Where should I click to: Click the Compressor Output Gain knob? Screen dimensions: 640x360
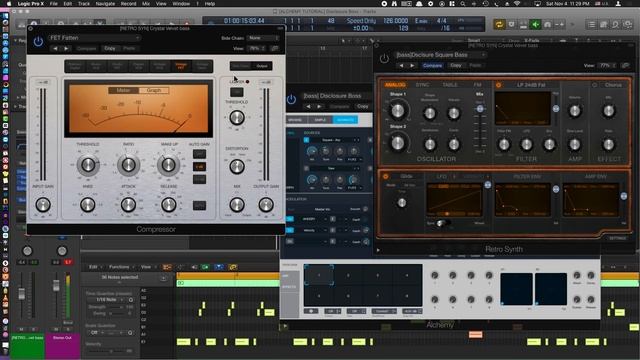click(266, 204)
